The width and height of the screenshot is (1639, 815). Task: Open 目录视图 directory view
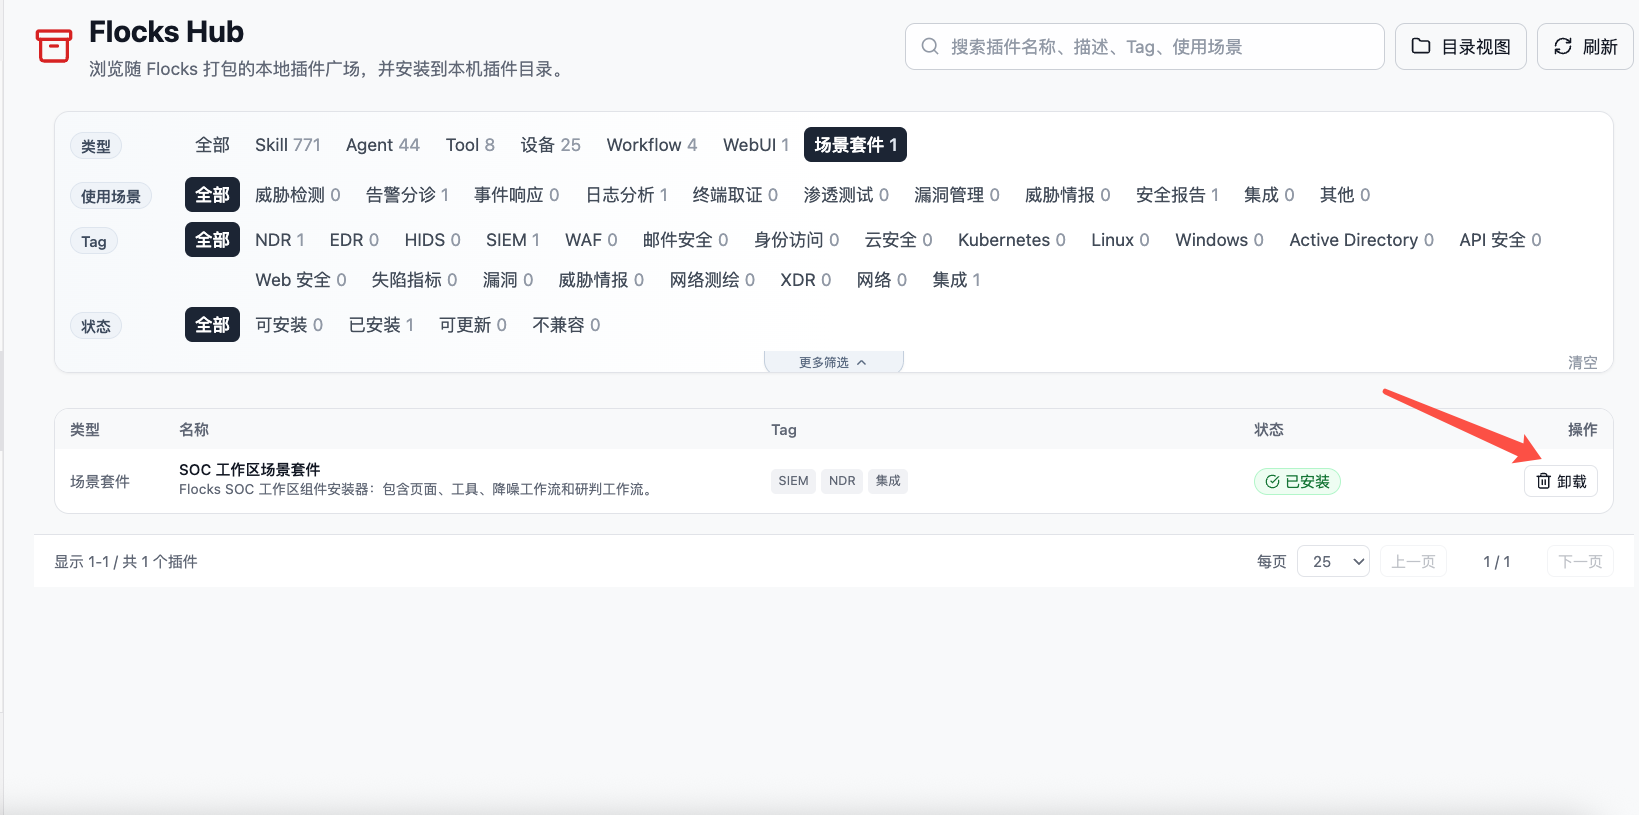click(1460, 47)
